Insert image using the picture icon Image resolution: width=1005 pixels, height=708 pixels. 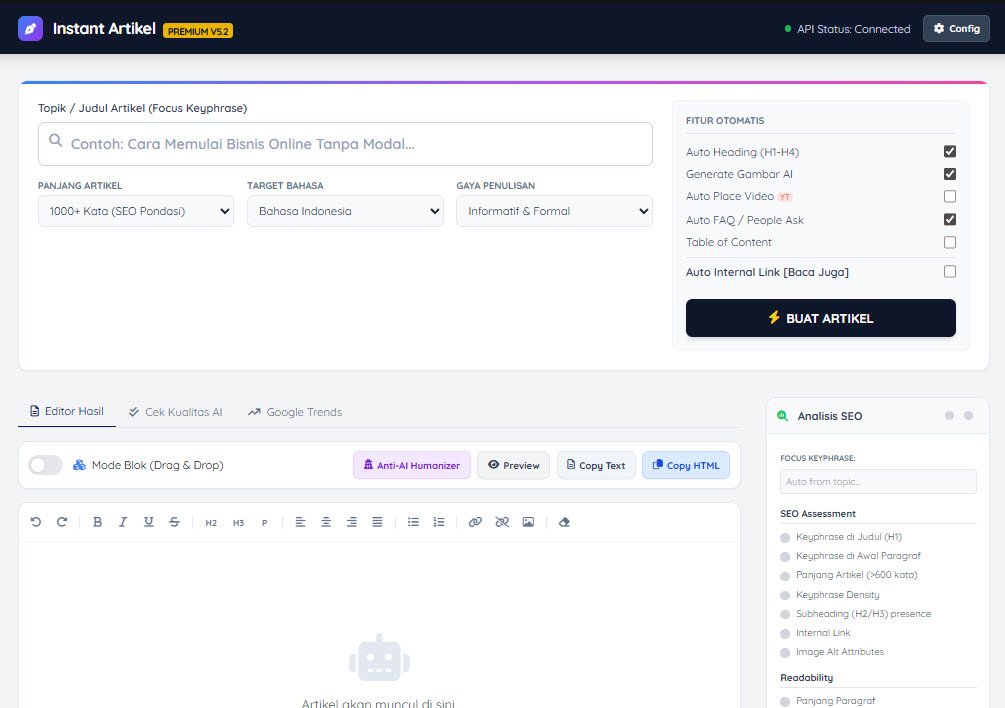[528, 522]
